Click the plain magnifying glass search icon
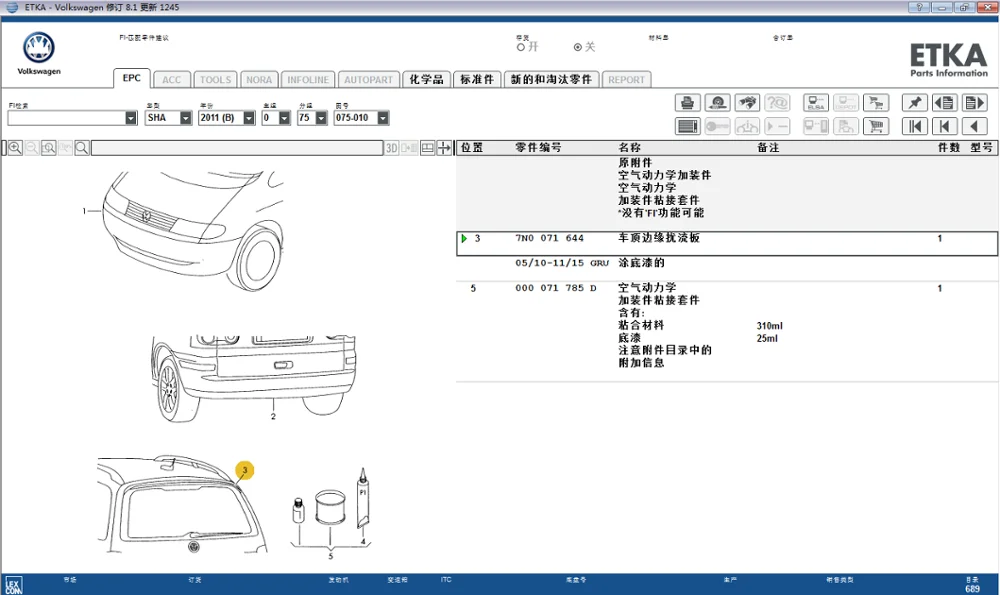1000x595 pixels. [x=82, y=148]
